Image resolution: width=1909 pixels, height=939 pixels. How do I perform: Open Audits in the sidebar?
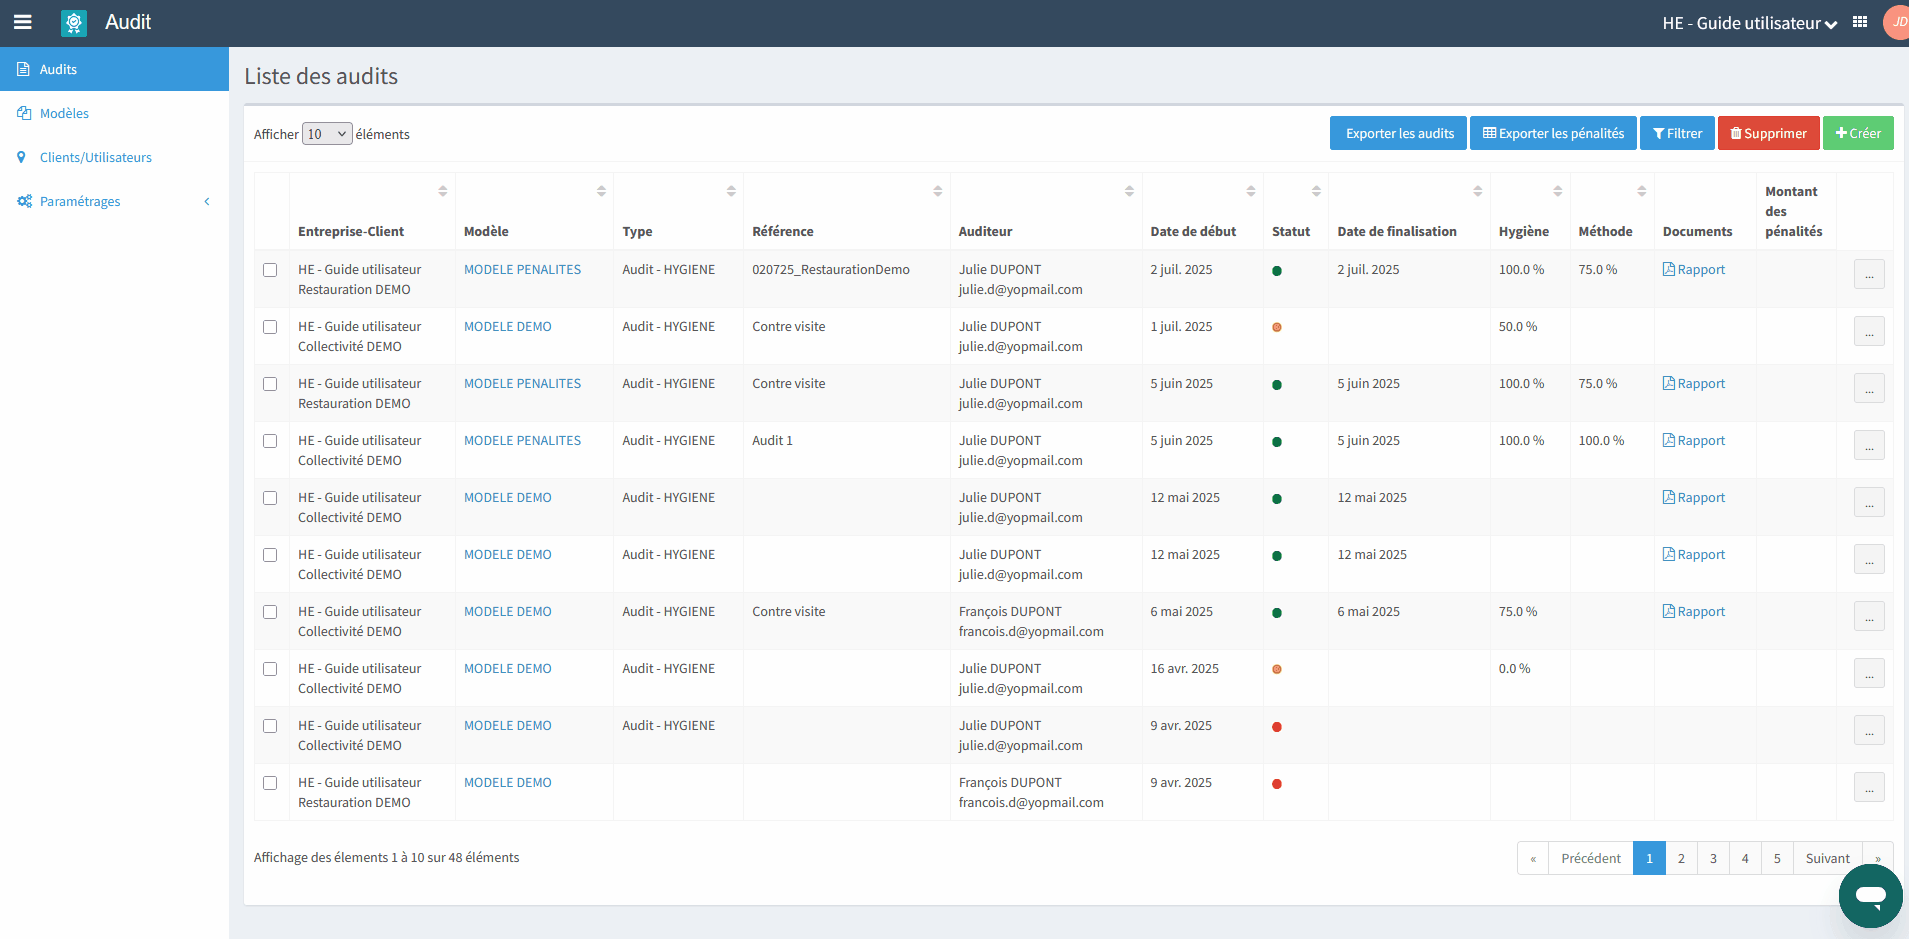tap(114, 69)
